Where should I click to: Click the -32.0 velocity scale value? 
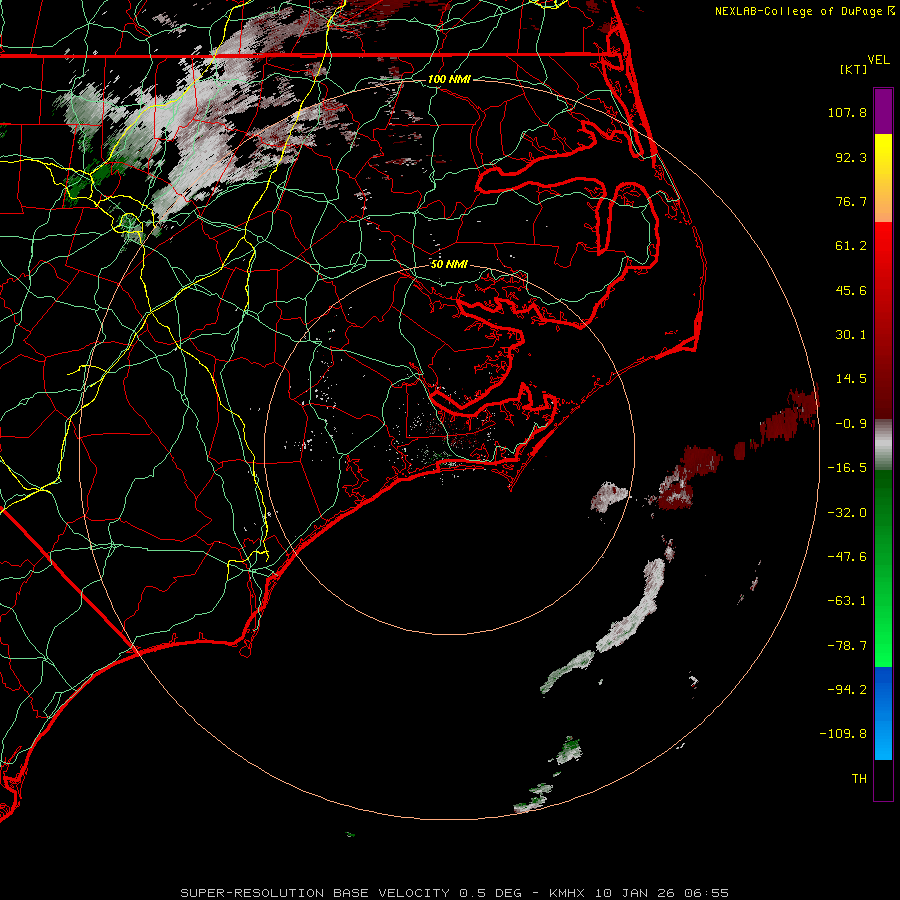click(847, 513)
